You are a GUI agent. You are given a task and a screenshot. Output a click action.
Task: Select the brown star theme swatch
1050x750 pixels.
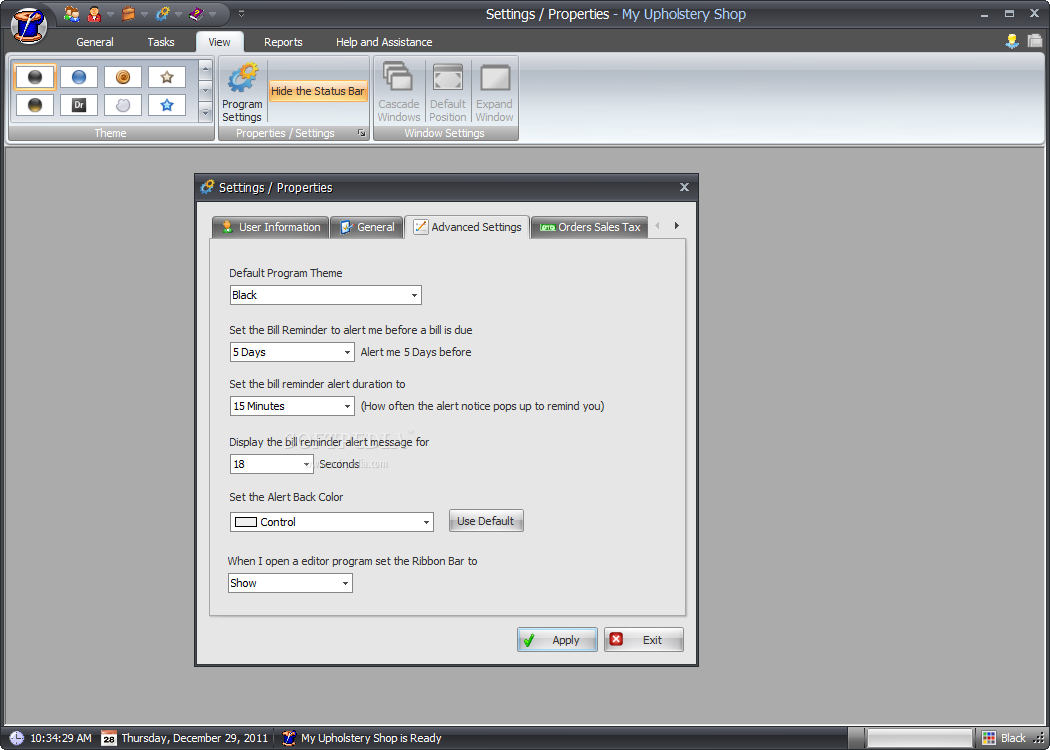coord(167,77)
